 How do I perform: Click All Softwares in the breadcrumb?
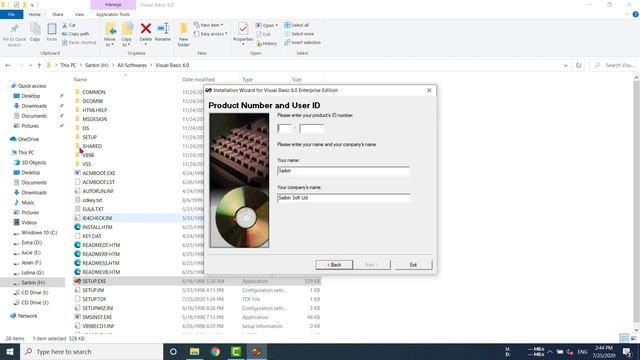coord(132,65)
